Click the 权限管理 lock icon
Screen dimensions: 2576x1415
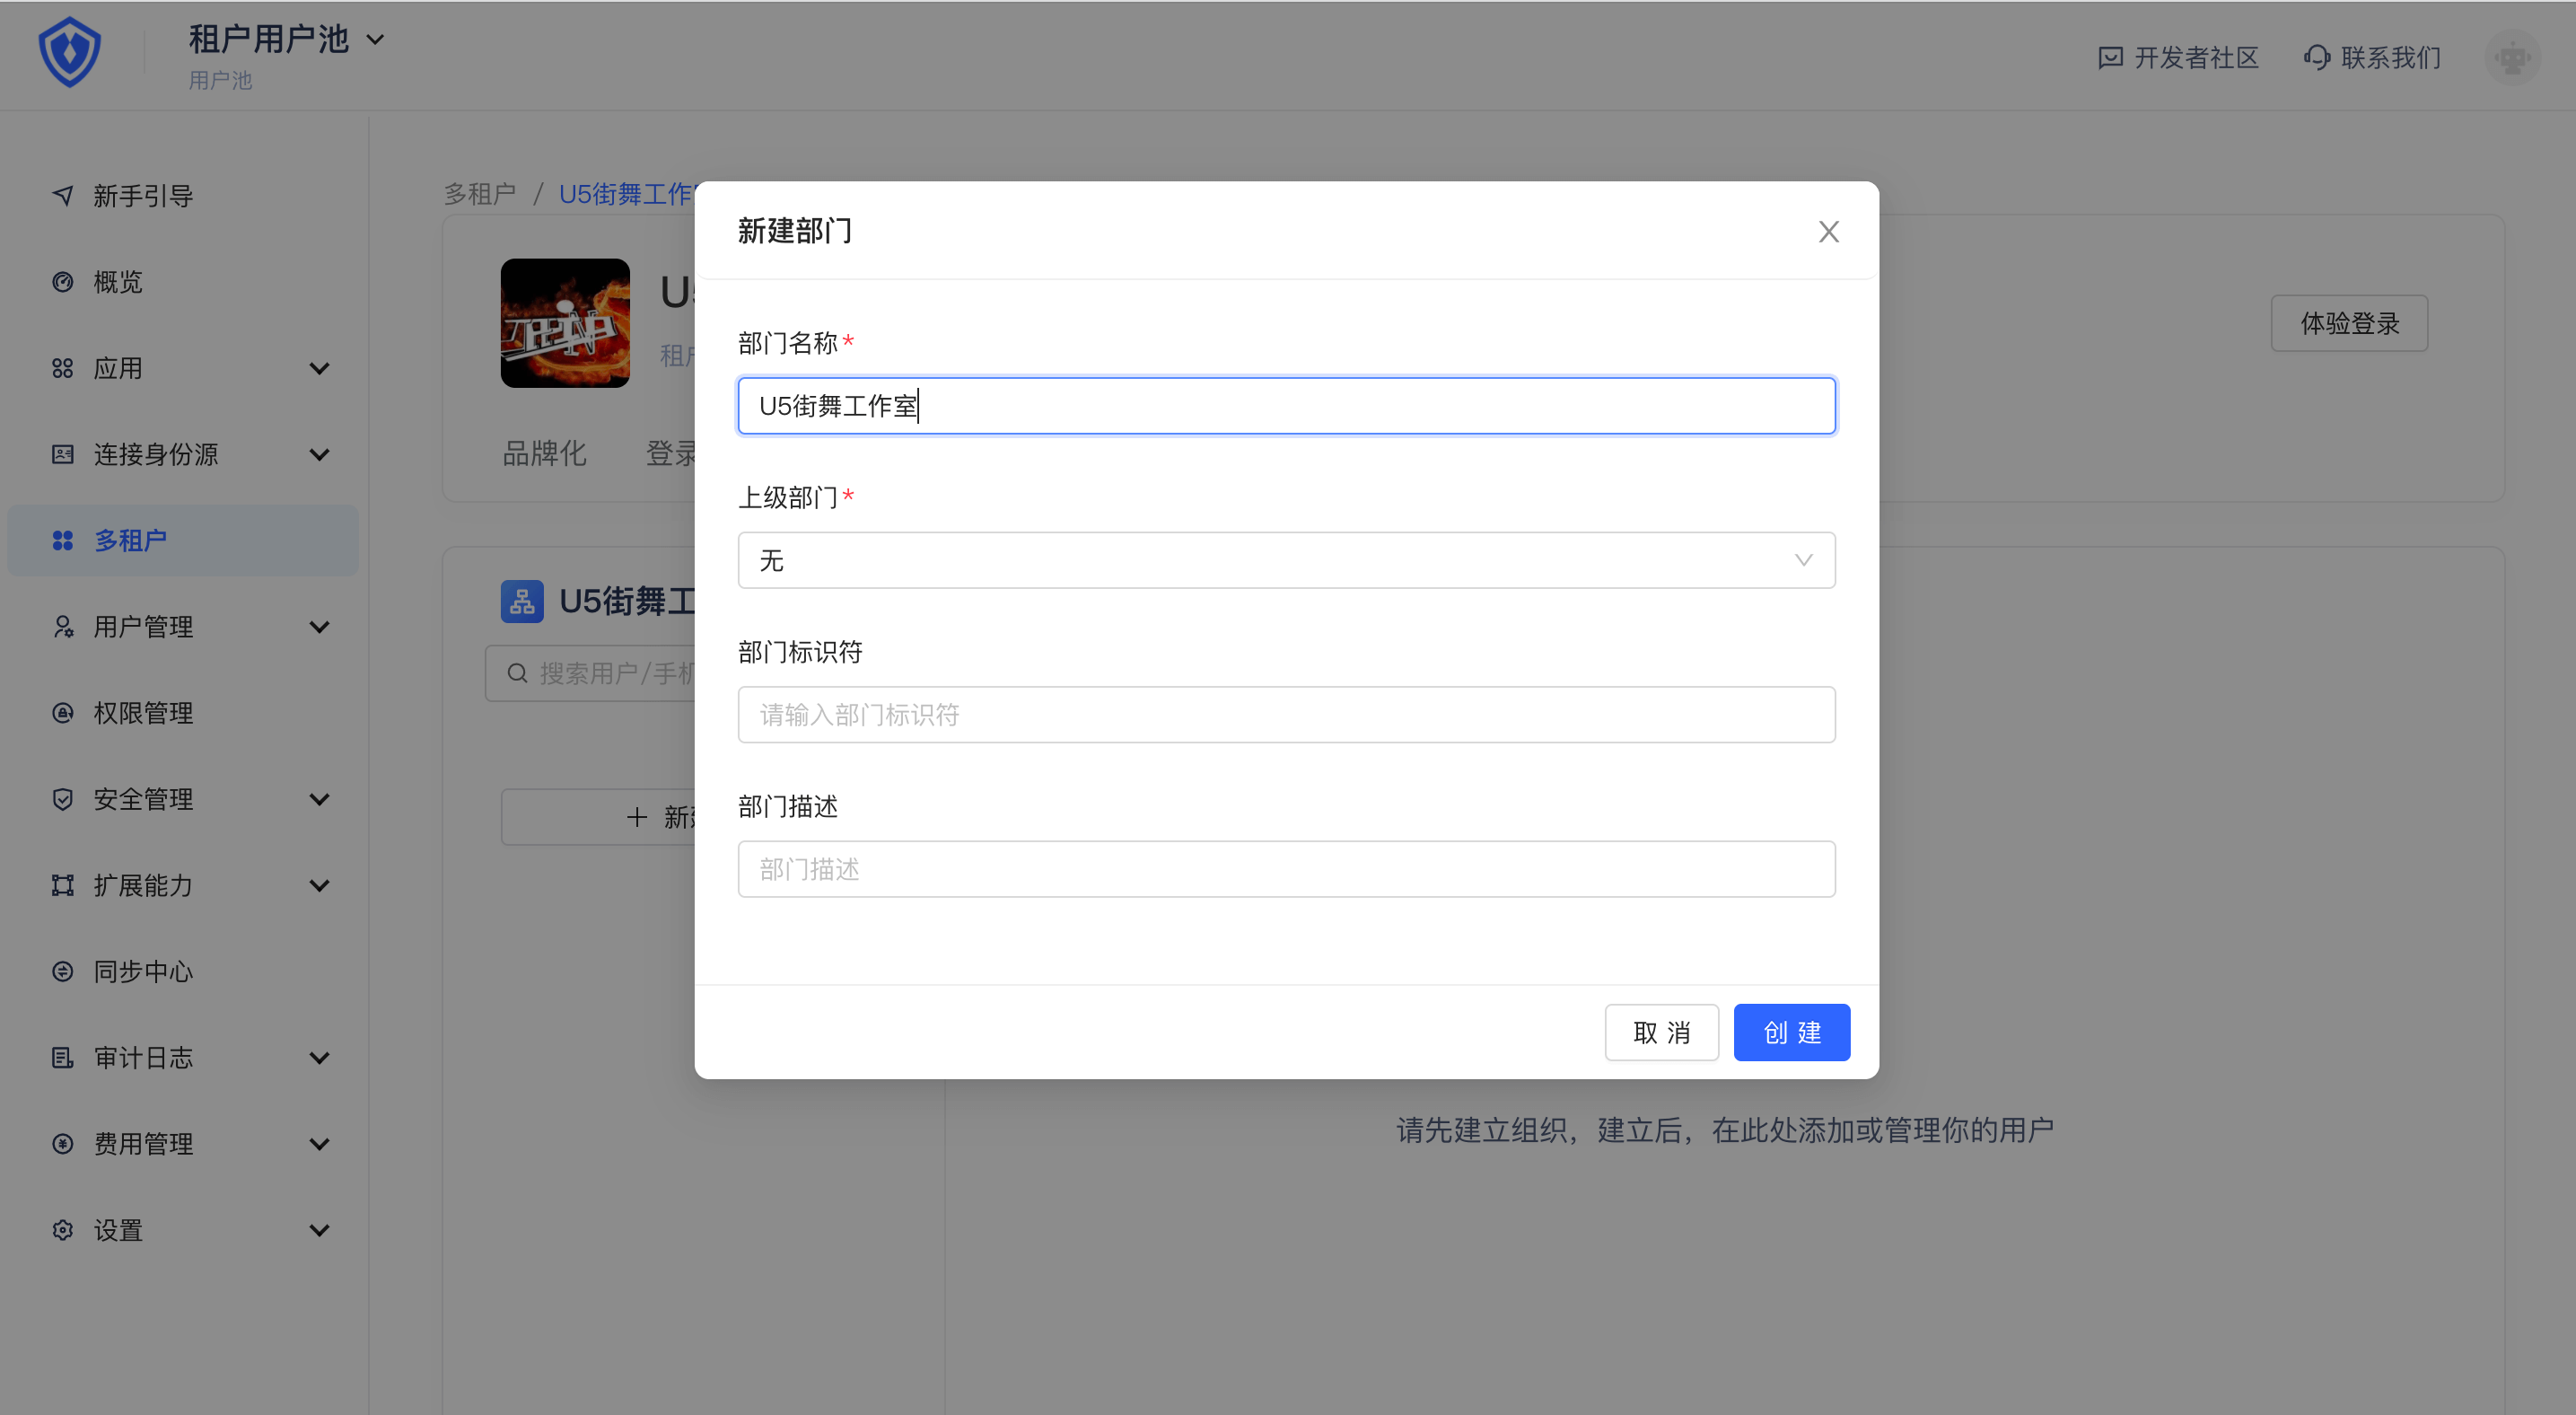63,713
